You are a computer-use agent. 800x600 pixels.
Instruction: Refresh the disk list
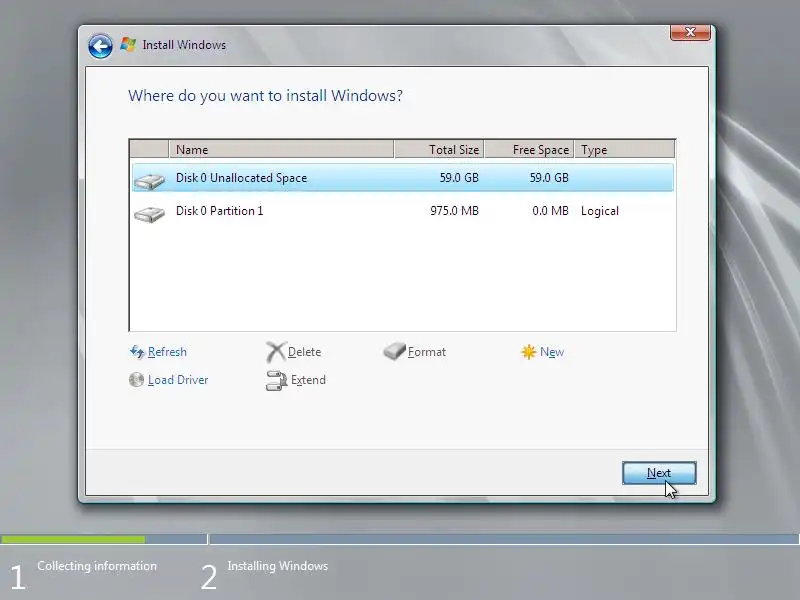167,352
